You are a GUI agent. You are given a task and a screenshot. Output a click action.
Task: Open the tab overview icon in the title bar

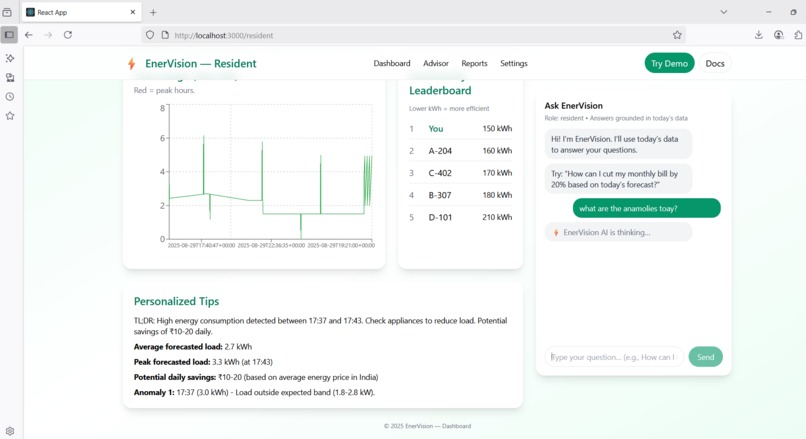pyautogui.click(x=7, y=12)
